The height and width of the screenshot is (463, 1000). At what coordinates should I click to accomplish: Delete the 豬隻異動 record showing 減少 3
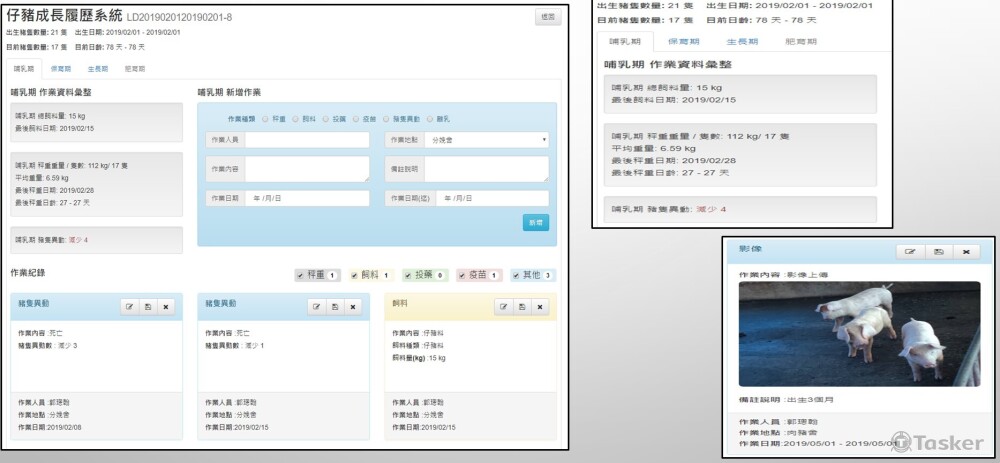click(167, 307)
